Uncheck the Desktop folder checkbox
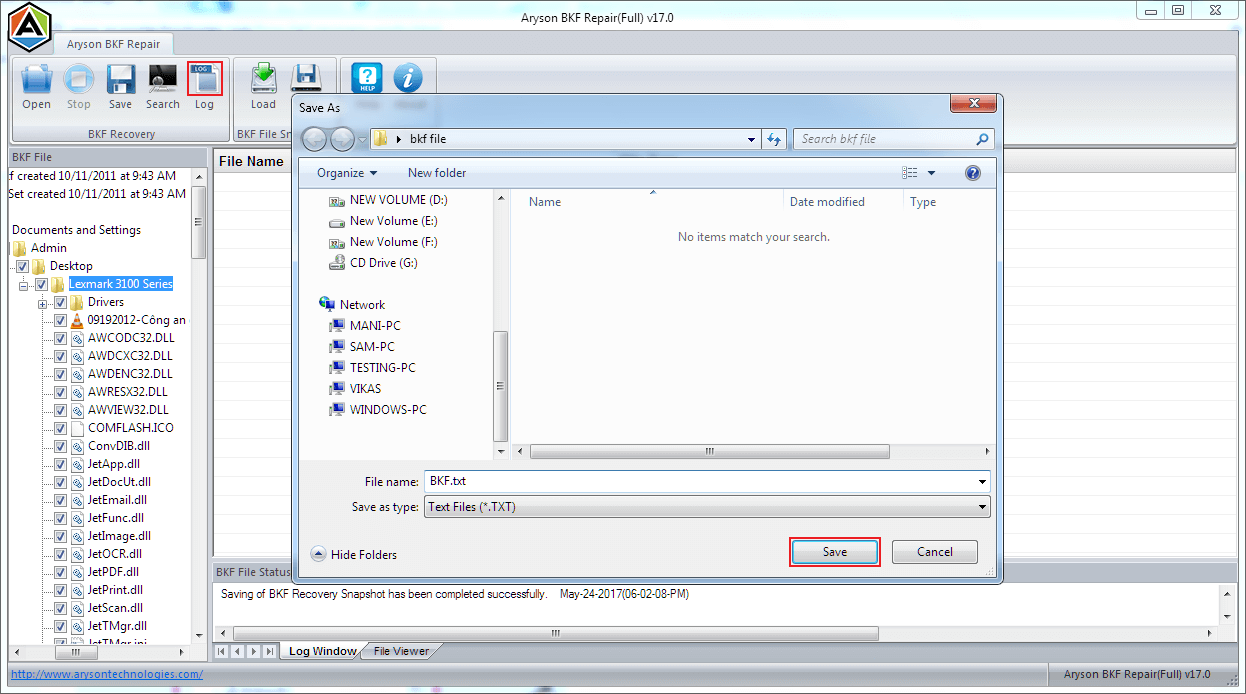The height and width of the screenshot is (694, 1246). pyautogui.click(x=23, y=266)
